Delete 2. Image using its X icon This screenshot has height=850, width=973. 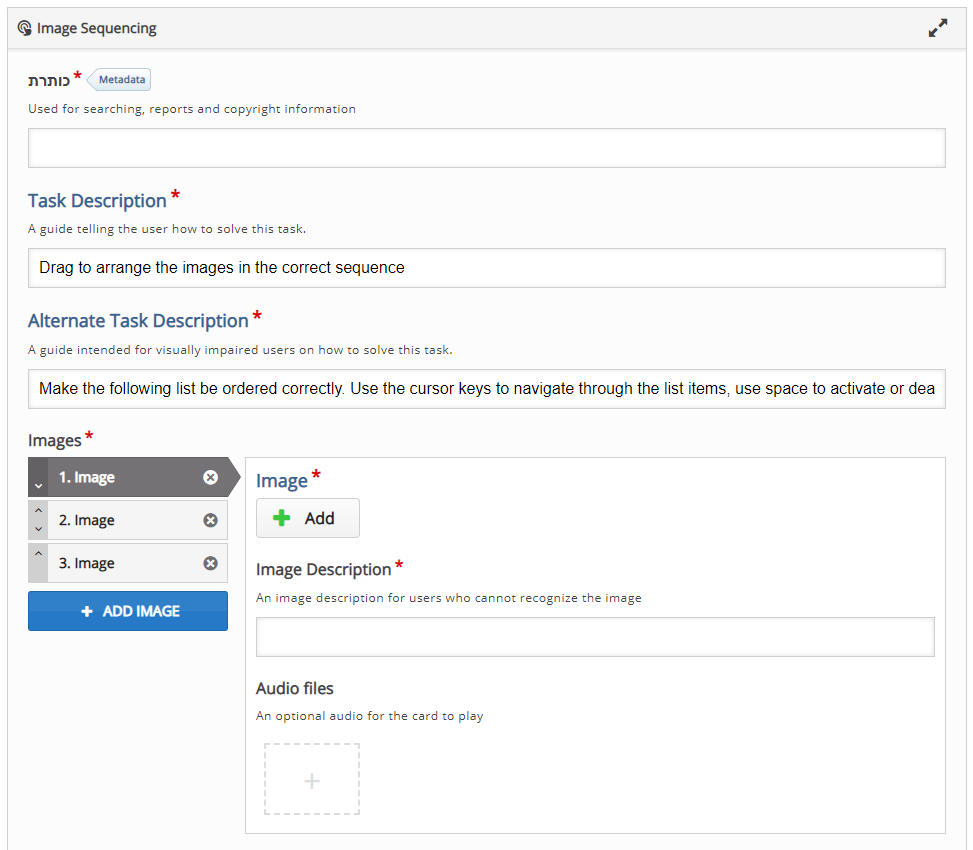(x=210, y=521)
